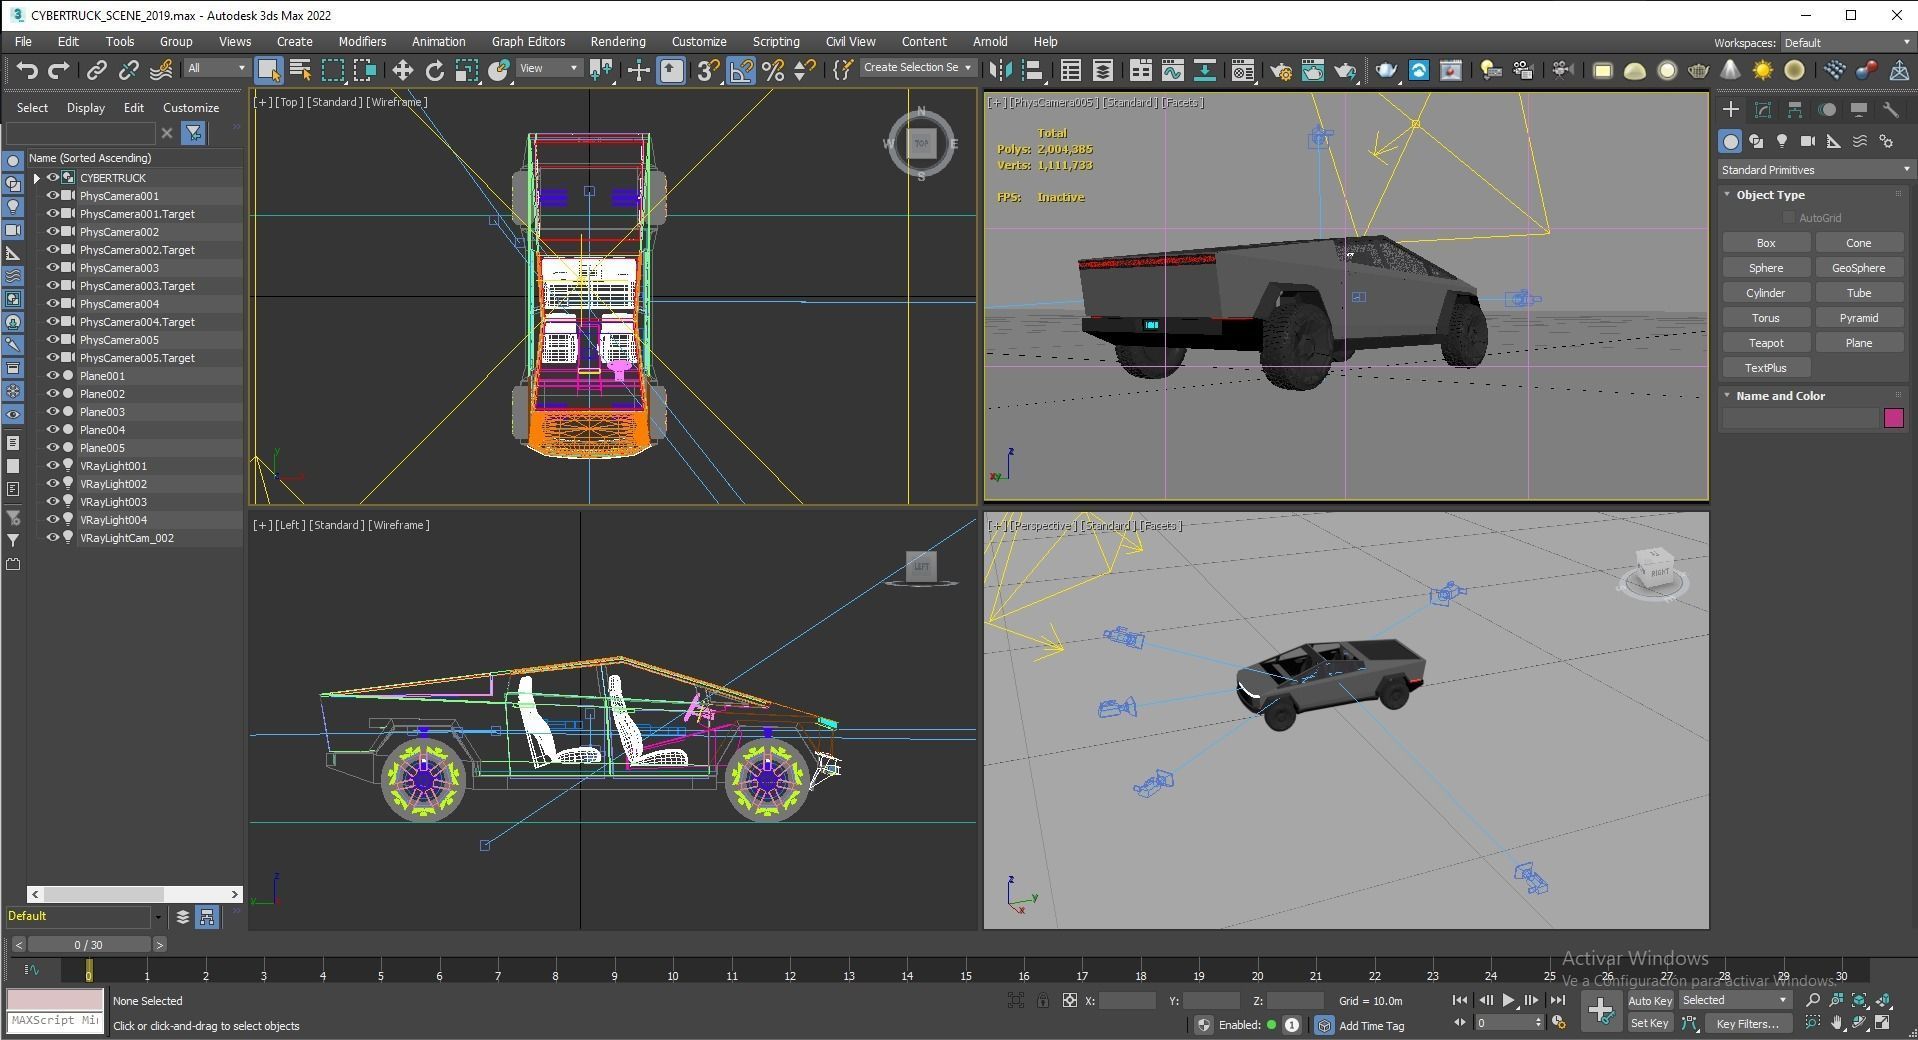This screenshot has height=1040, width=1918.
Task: Click the object color swatch
Action: (1893, 419)
